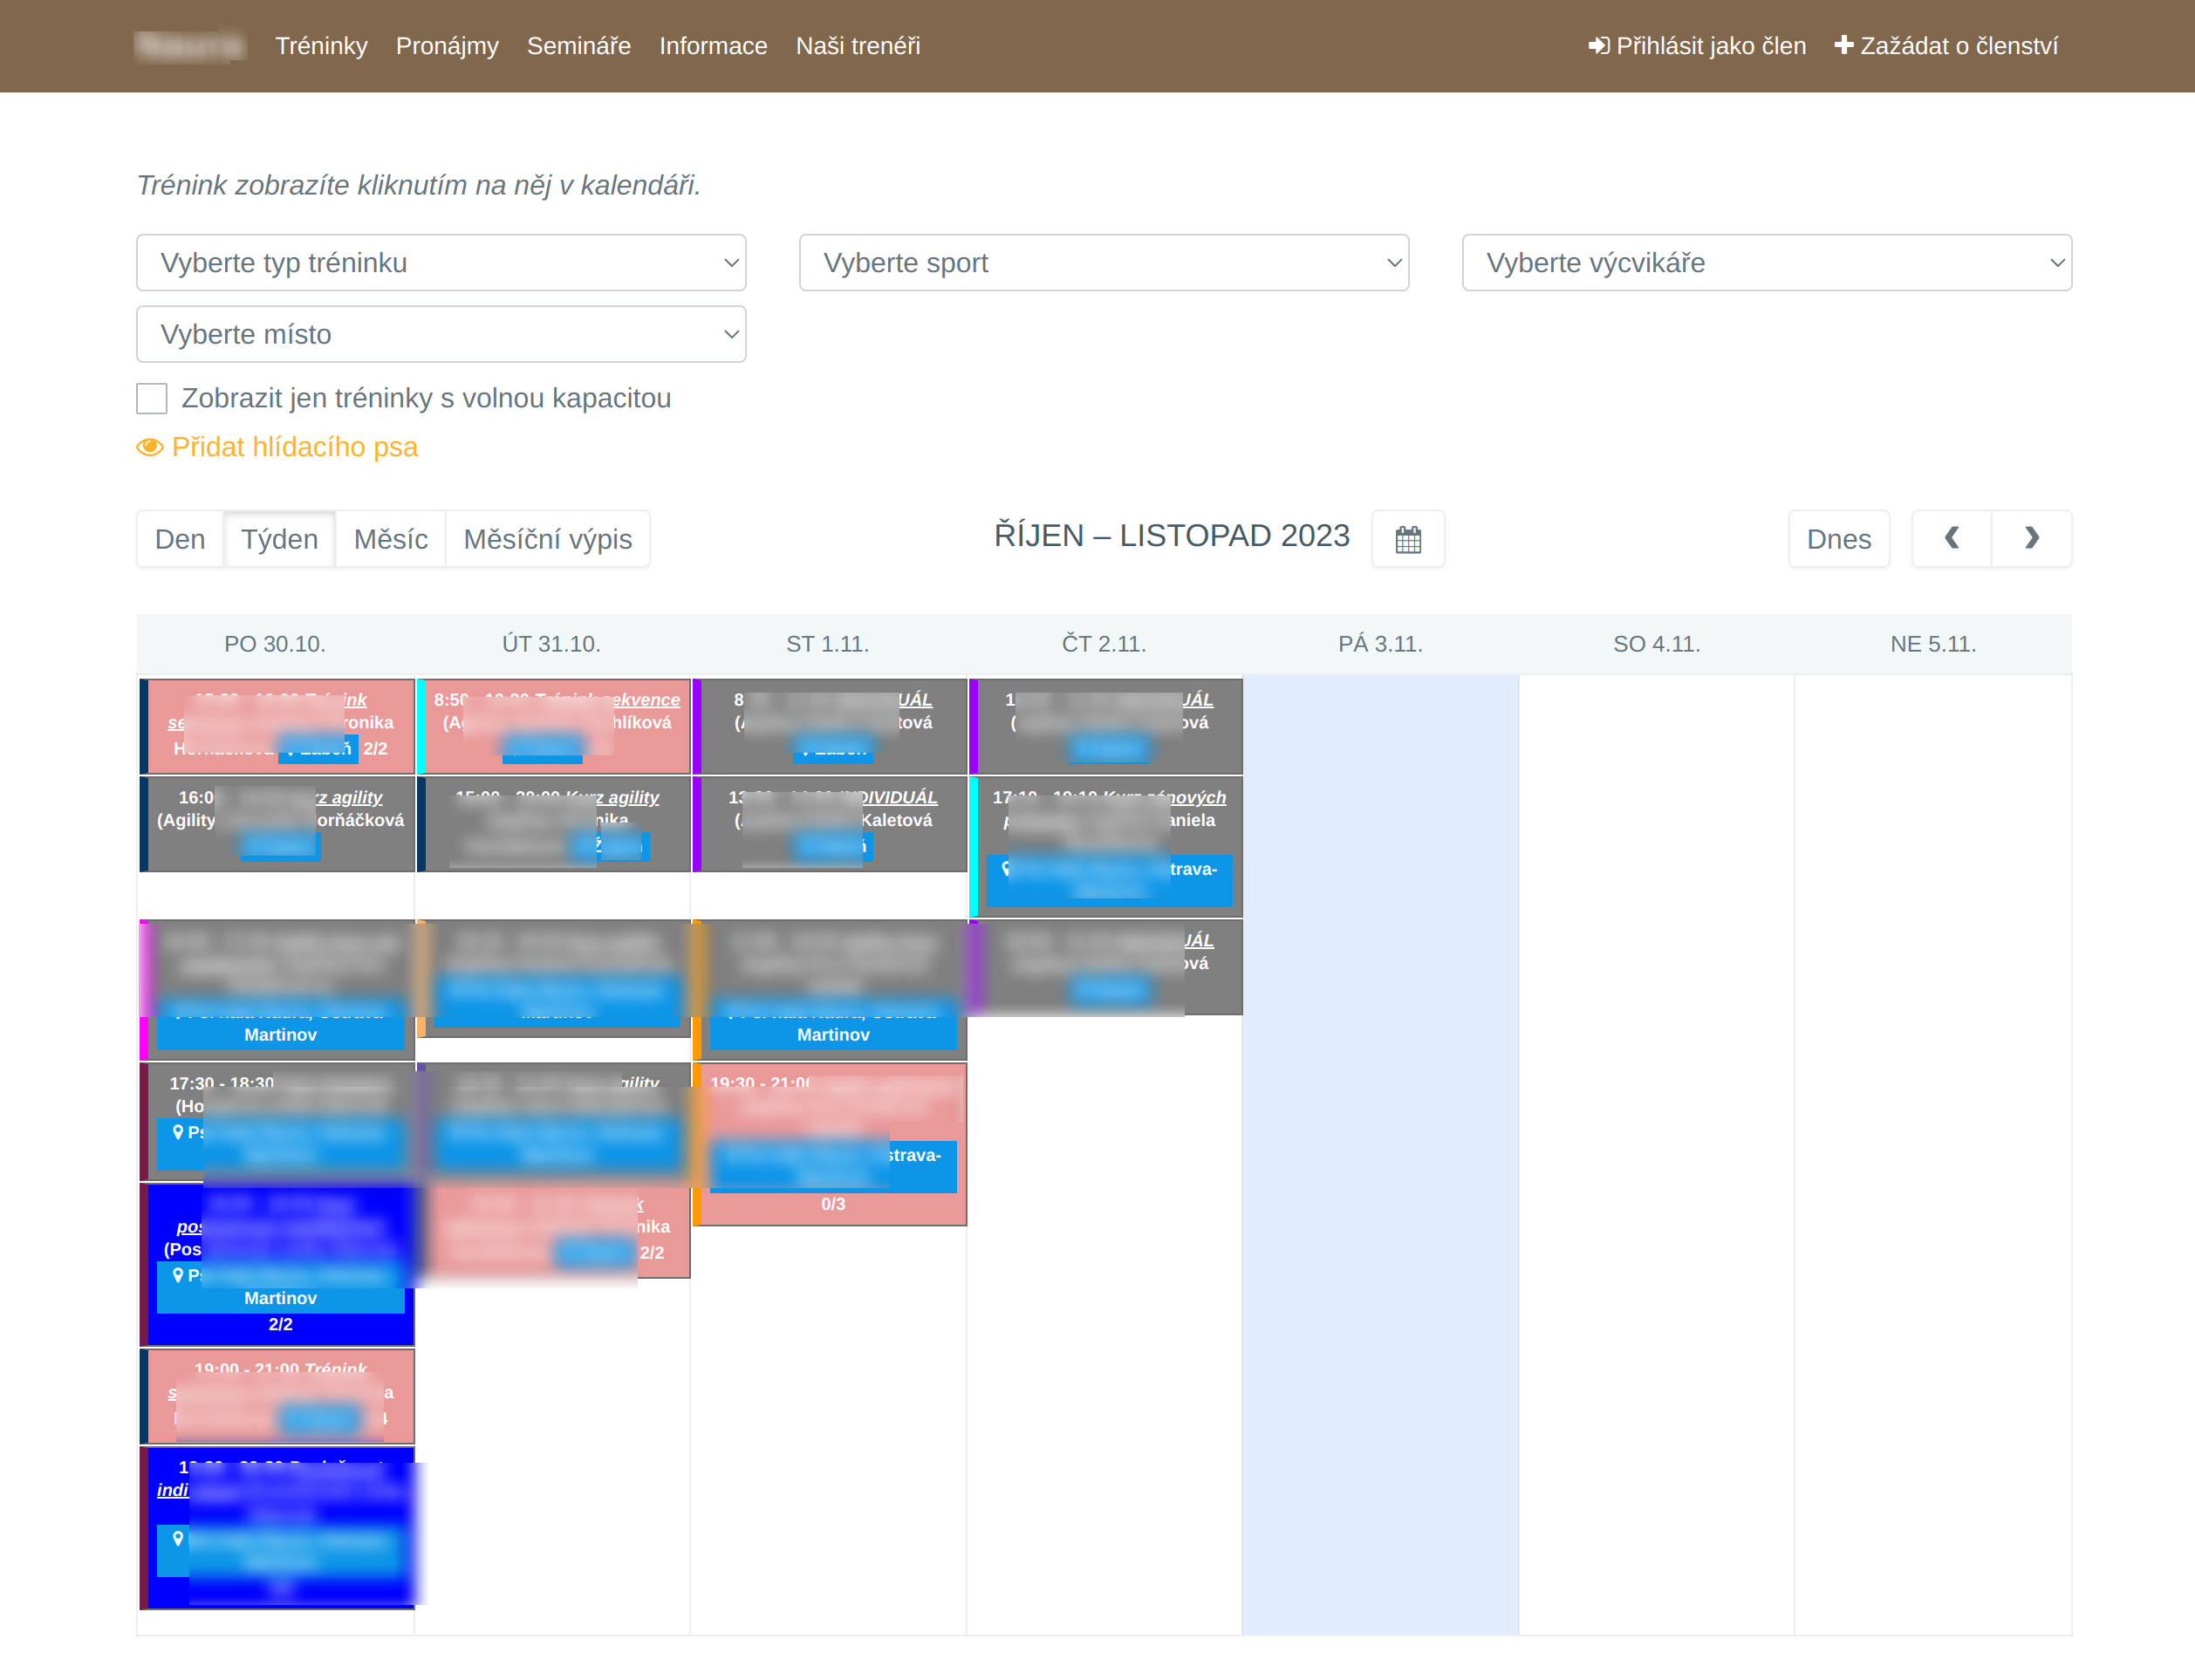Viewport: 2195px width, 1680px height.
Task: Switch to Měsíc calendar view
Action: (390, 539)
